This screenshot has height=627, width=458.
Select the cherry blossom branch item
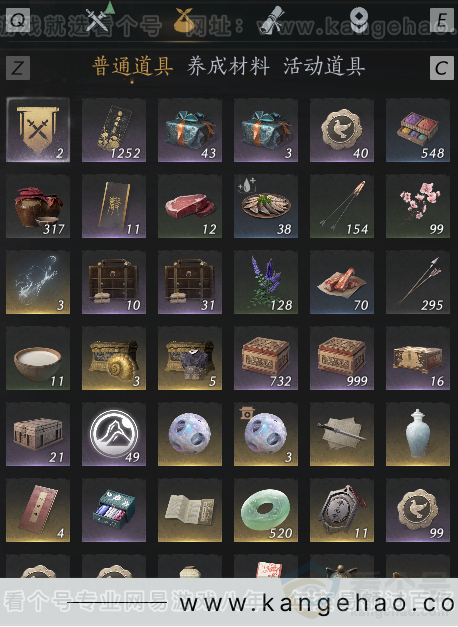click(418, 206)
